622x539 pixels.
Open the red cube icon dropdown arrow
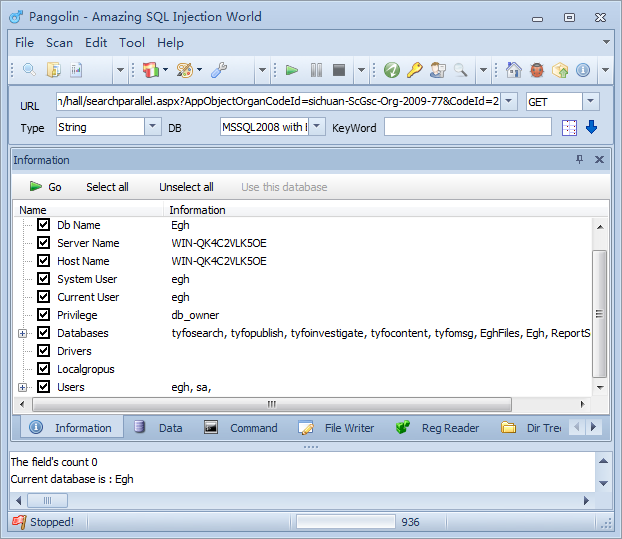pos(165,70)
